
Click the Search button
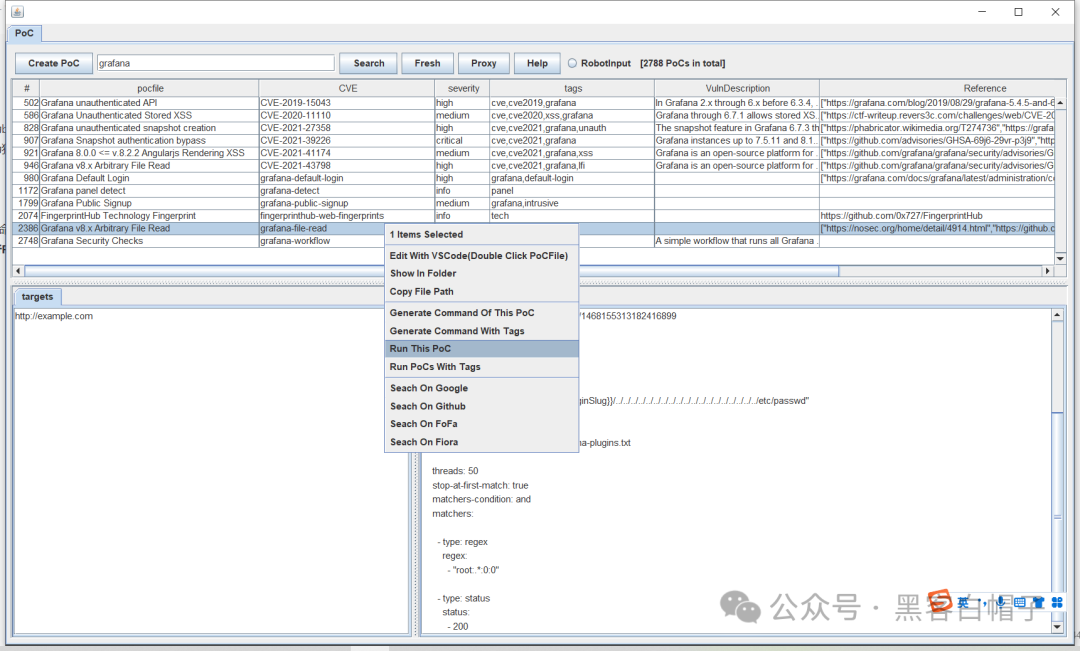tap(368, 63)
